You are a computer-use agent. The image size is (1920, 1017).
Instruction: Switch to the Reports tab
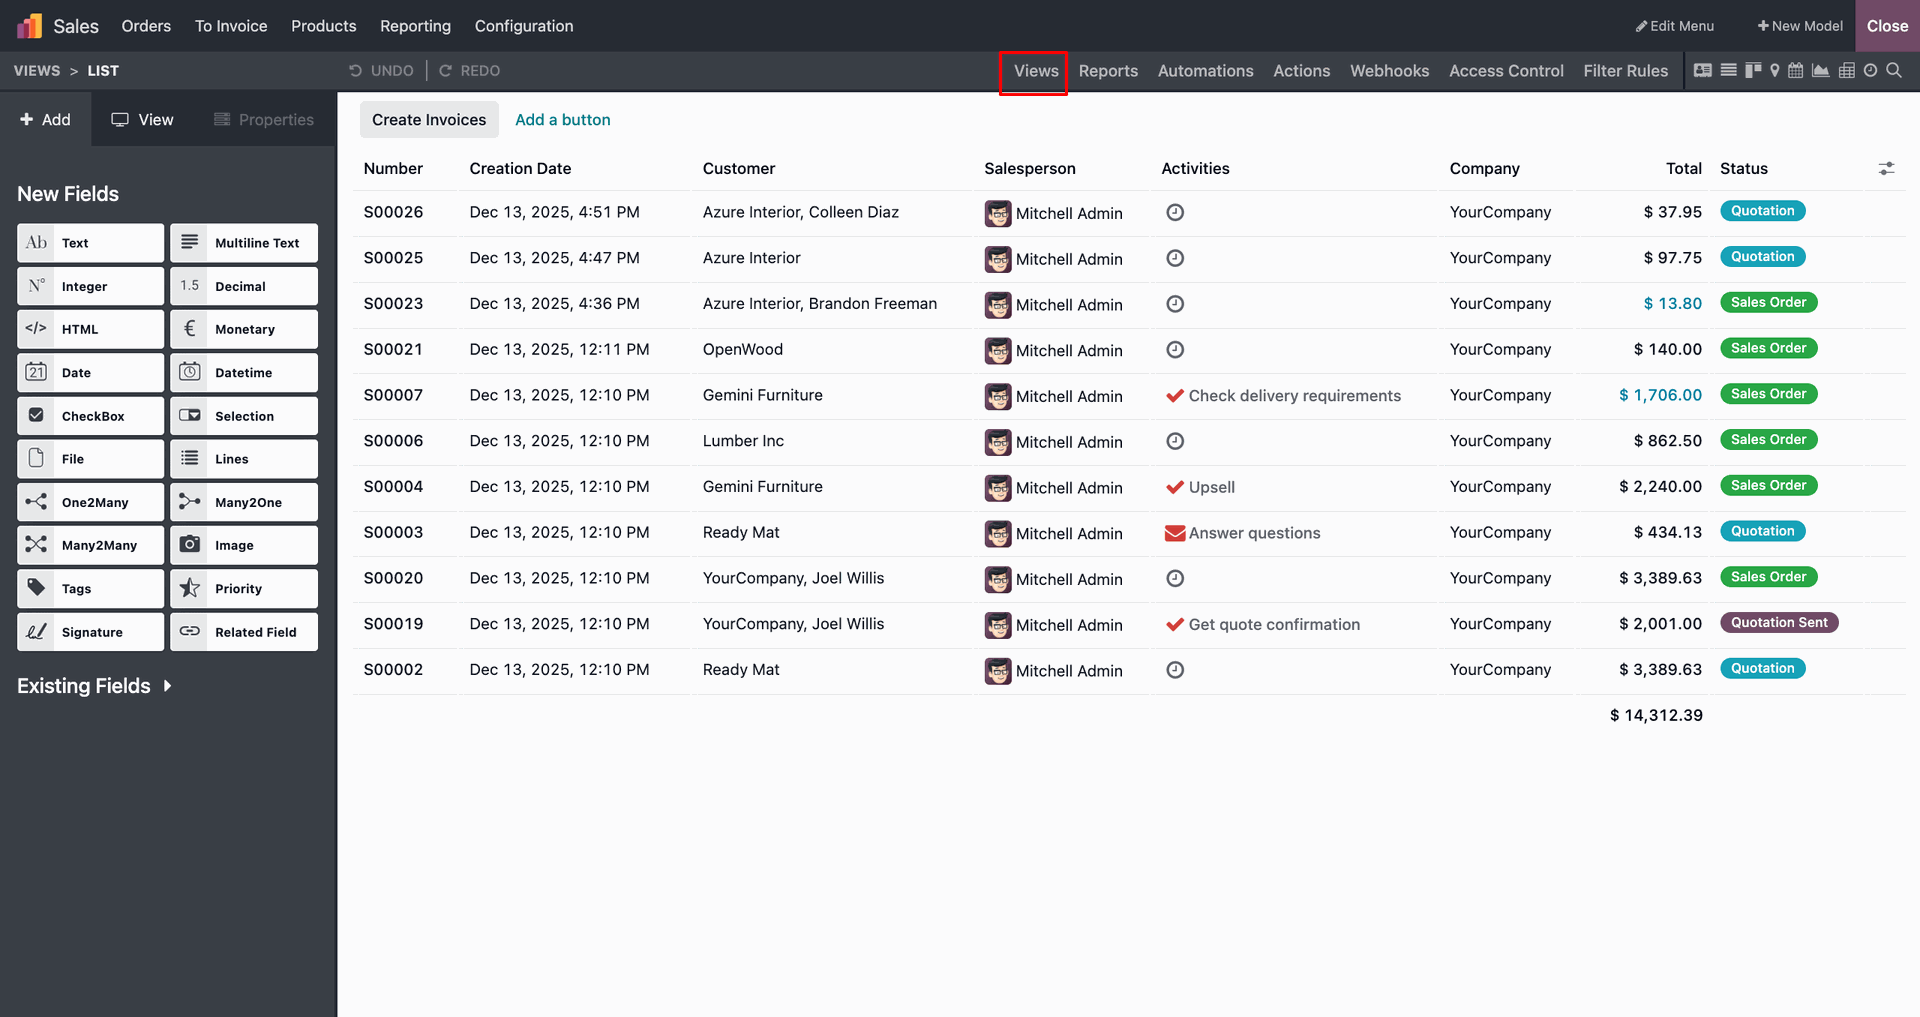(1108, 71)
